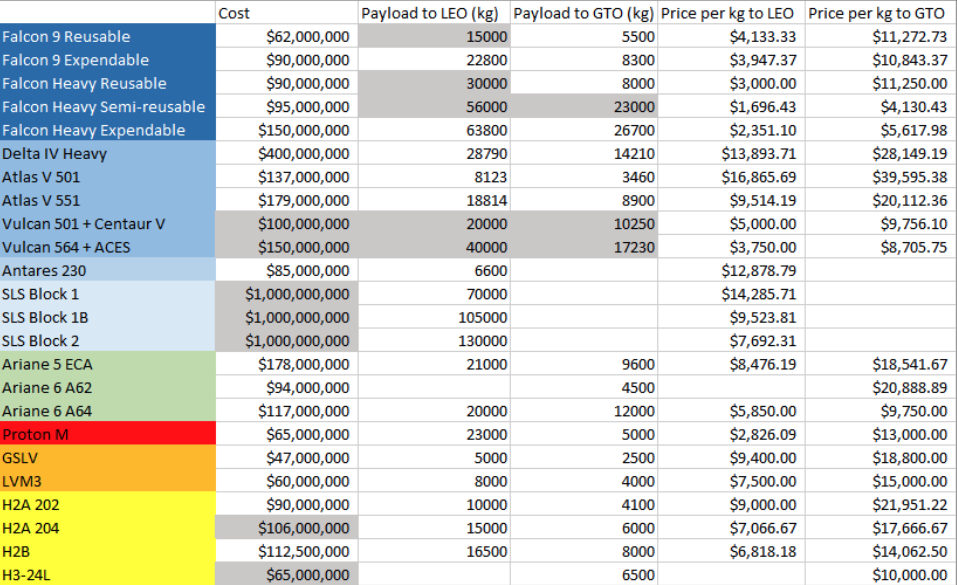The height and width of the screenshot is (585, 957).
Task: Click the red 'Proton M' row label
Action: [x=108, y=434]
